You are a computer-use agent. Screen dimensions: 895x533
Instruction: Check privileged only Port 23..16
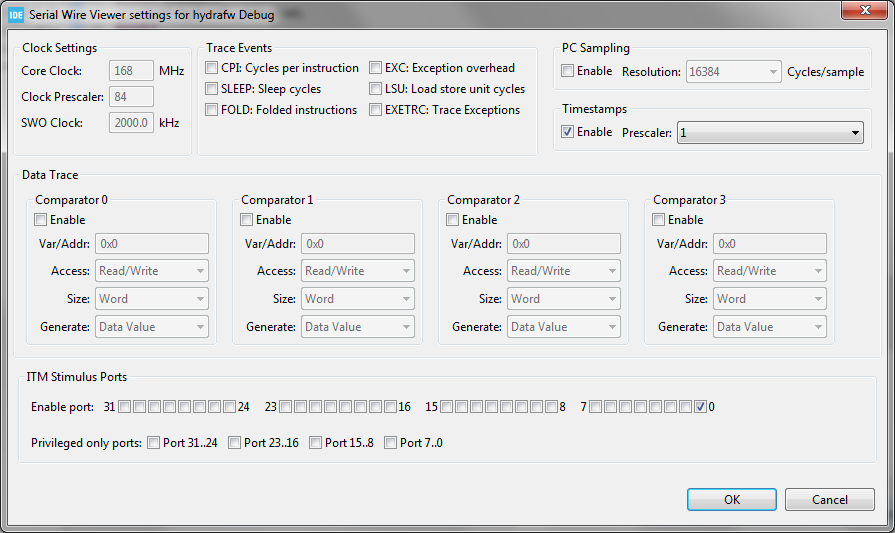pyautogui.click(x=235, y=443)
